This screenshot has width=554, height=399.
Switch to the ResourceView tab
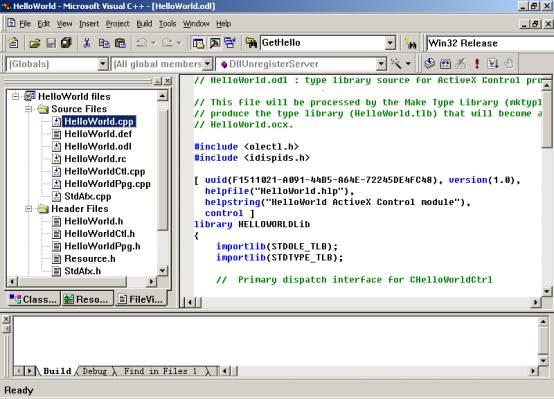coord(87,299)
